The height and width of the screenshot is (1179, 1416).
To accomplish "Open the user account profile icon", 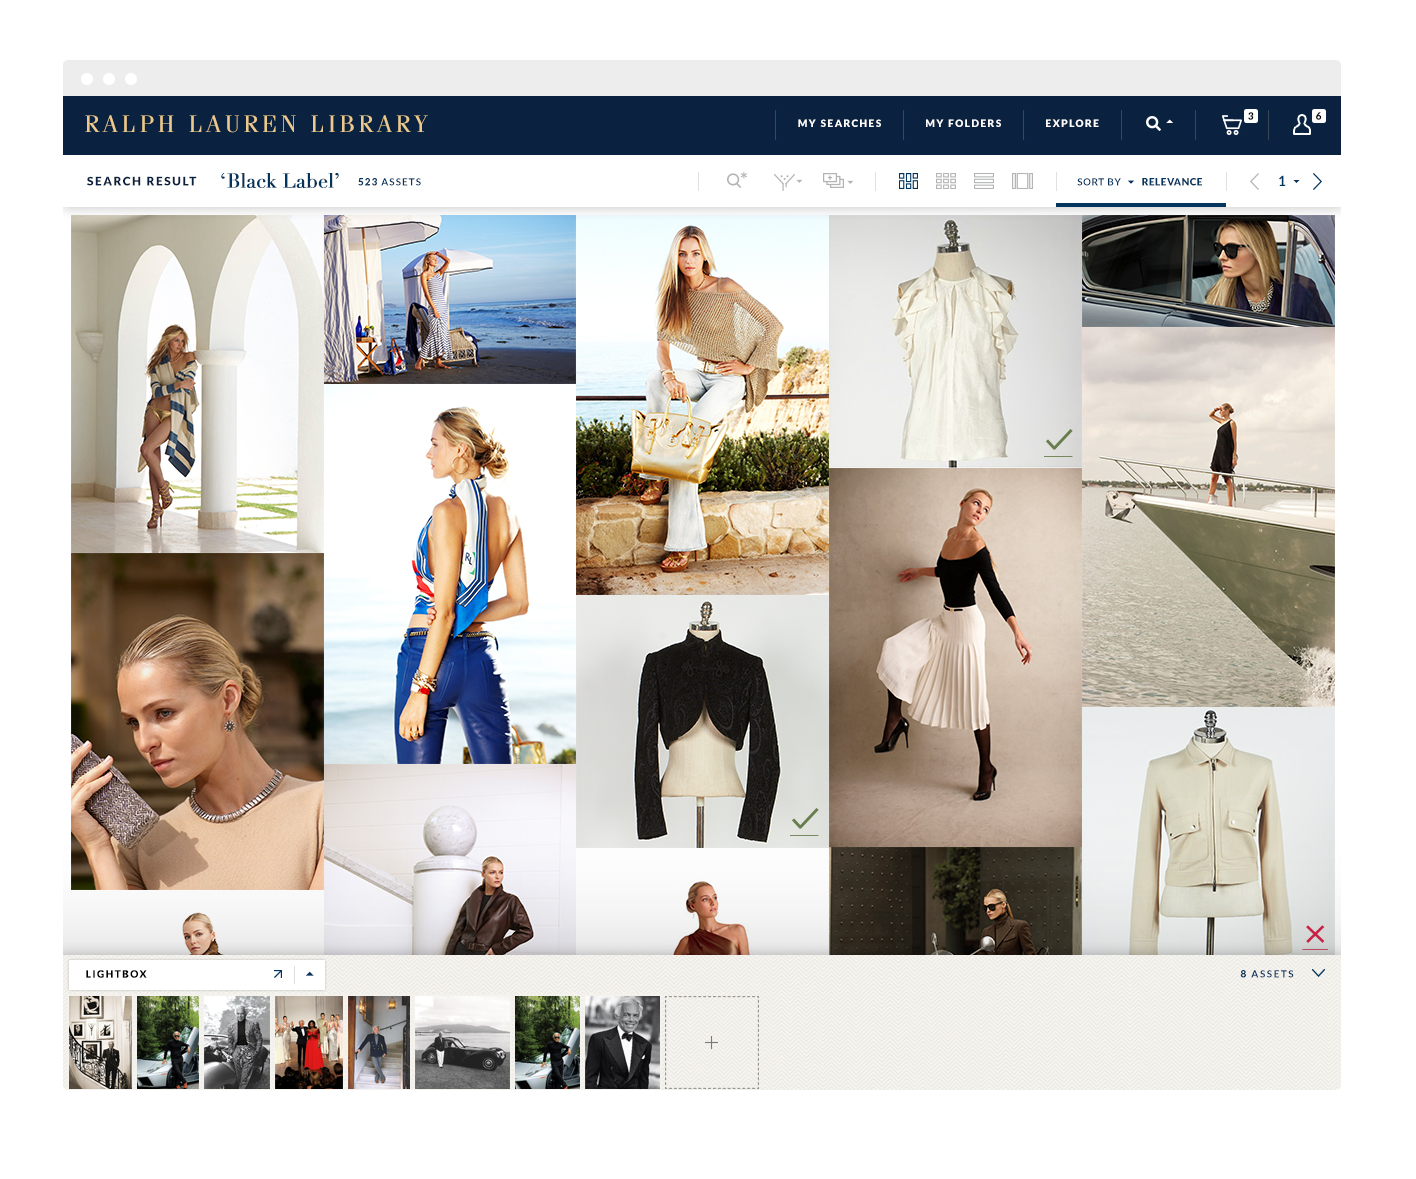I will (1302, 124).
